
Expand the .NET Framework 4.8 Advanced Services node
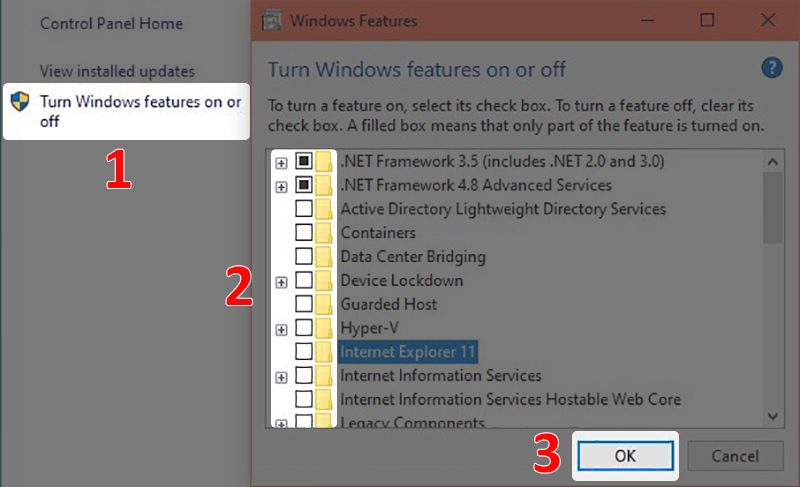(x=282, y=186)
